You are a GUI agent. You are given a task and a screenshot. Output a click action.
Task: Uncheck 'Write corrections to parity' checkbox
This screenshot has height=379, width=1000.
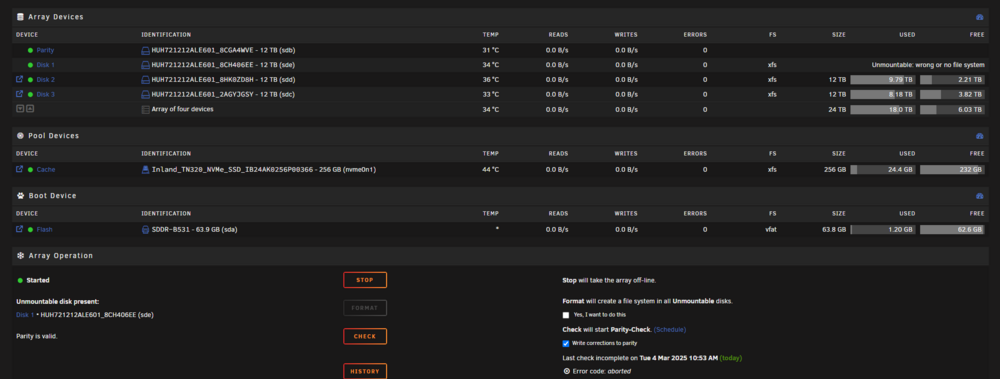pyautogui.click(x=566, y=343)
